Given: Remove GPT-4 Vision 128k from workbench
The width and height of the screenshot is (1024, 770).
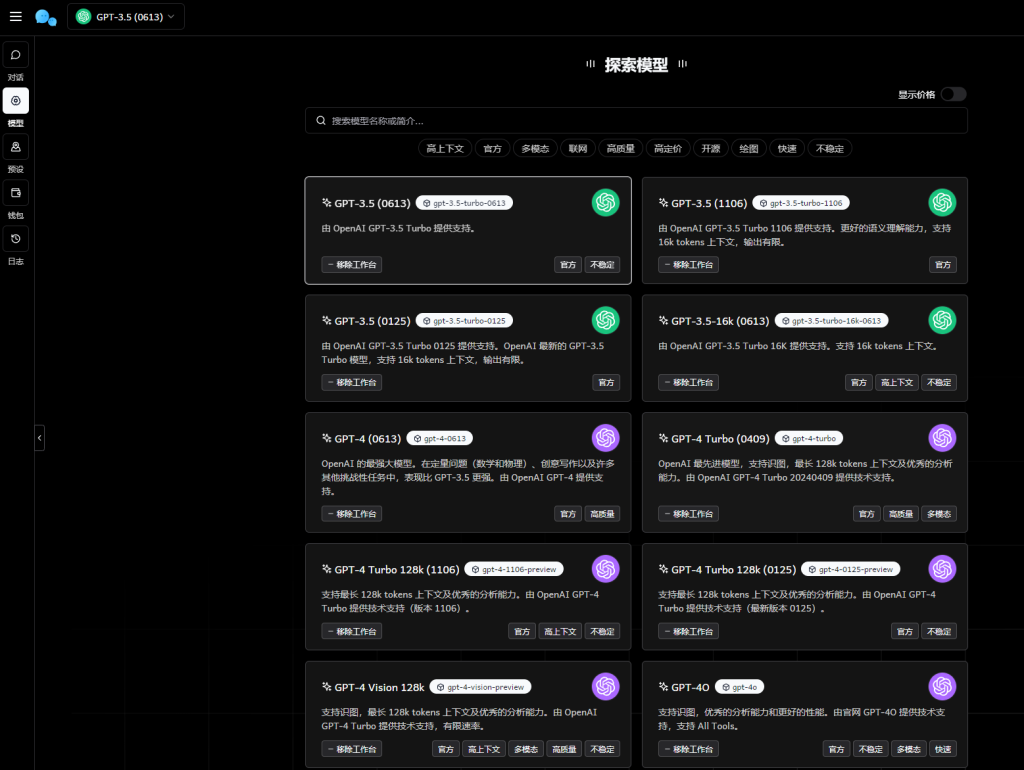Looking at the screenshot, I should [351, 749].
